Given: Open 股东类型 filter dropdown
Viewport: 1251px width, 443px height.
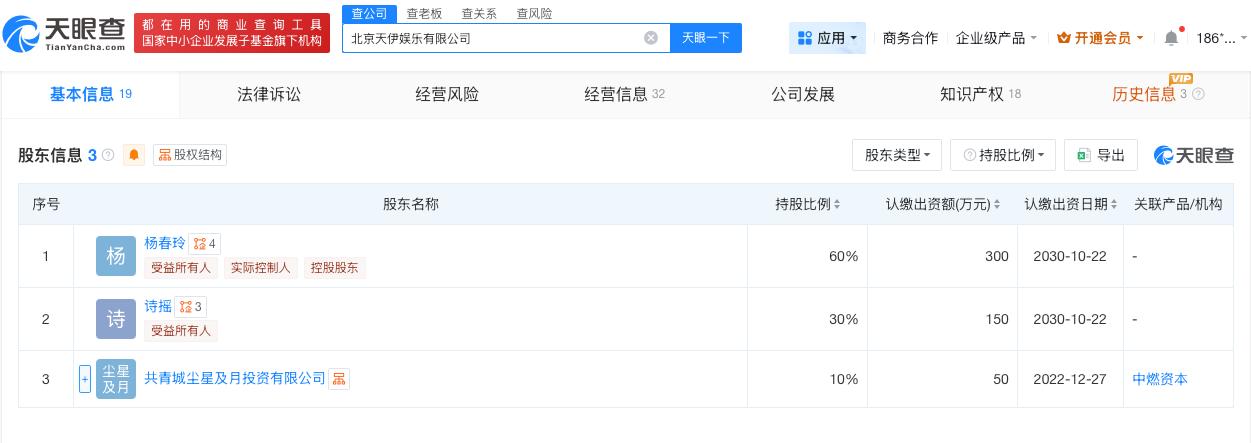Looking at the screenshot, I should pos(897,155).
